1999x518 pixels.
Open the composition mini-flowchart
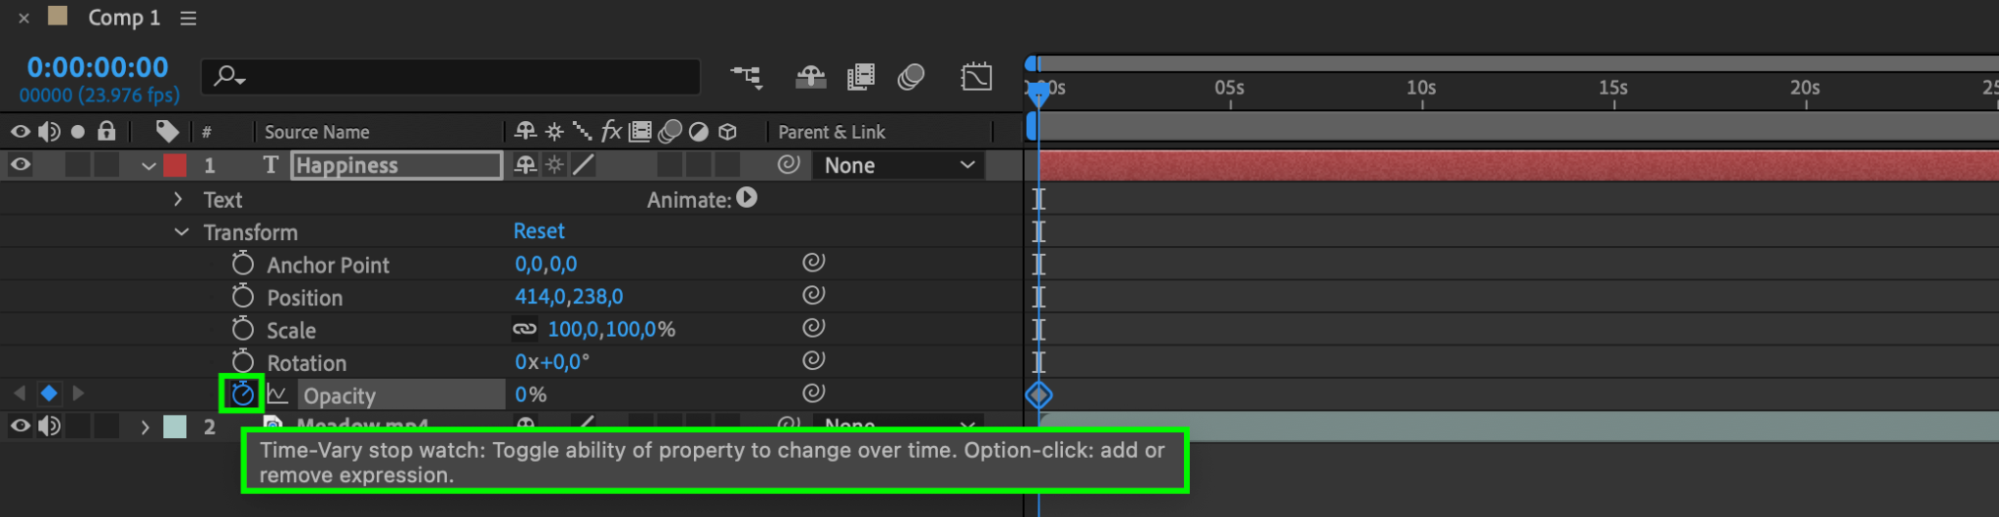click(x=746, y=77)
